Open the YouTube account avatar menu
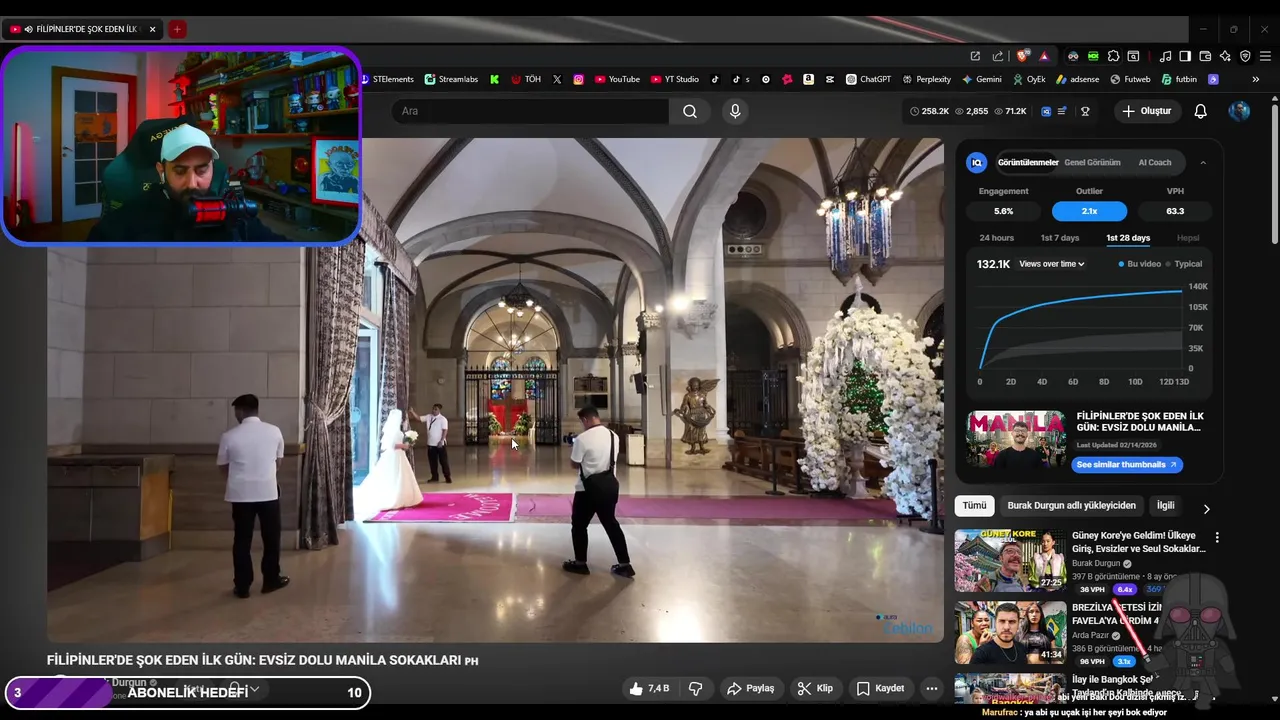1280x720 pixels. coord(1239,111)
